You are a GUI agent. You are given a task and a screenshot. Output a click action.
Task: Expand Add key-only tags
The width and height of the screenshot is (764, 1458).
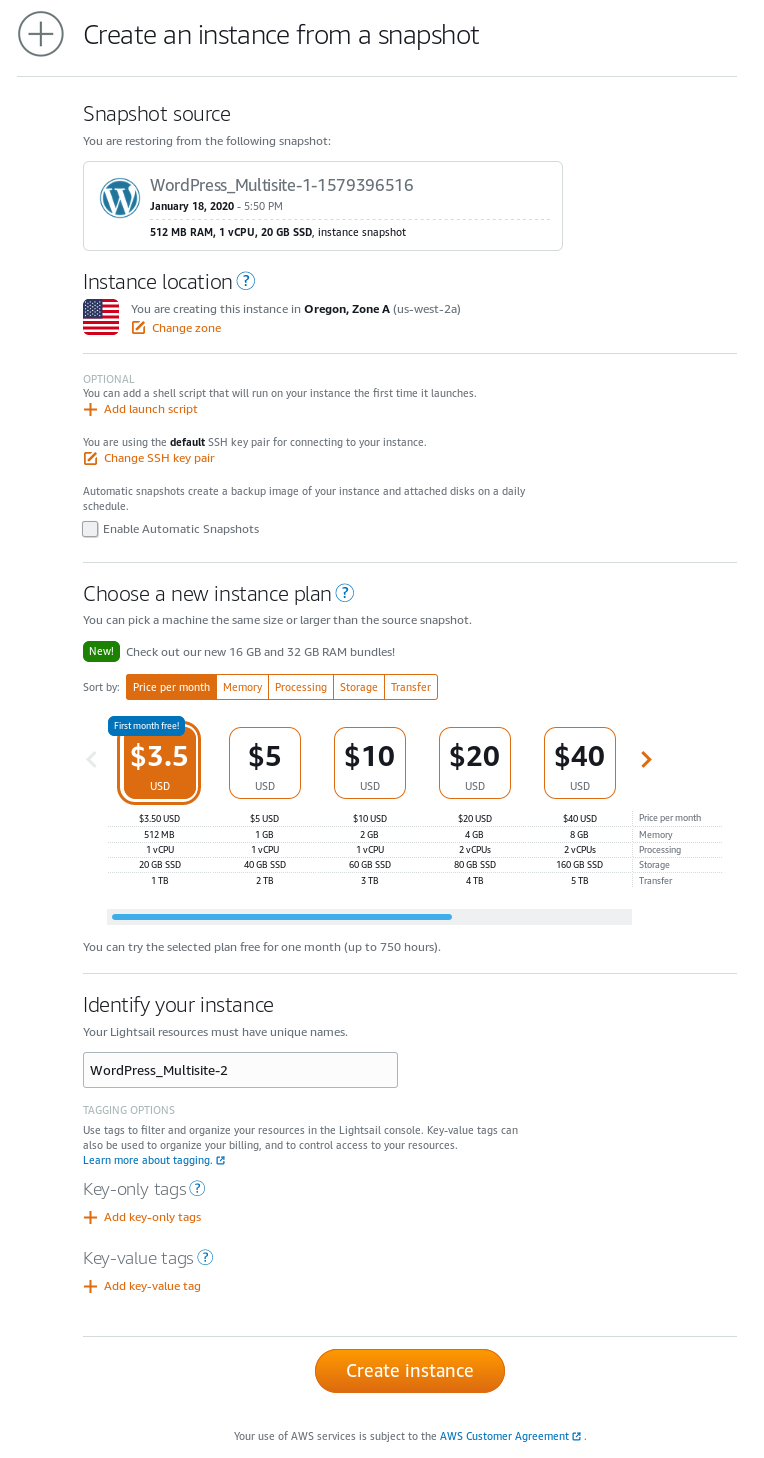142,1217
